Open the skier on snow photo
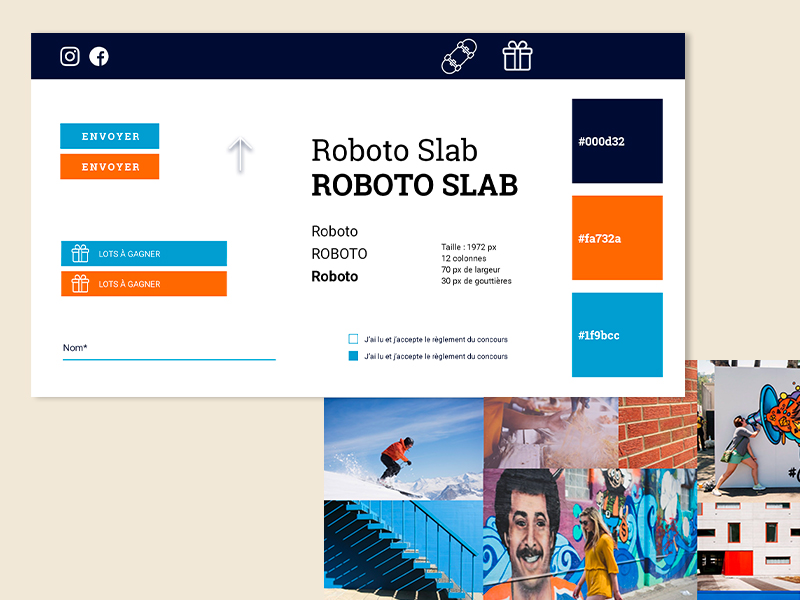This screenshot has height=600, width=800. (403, 449)
